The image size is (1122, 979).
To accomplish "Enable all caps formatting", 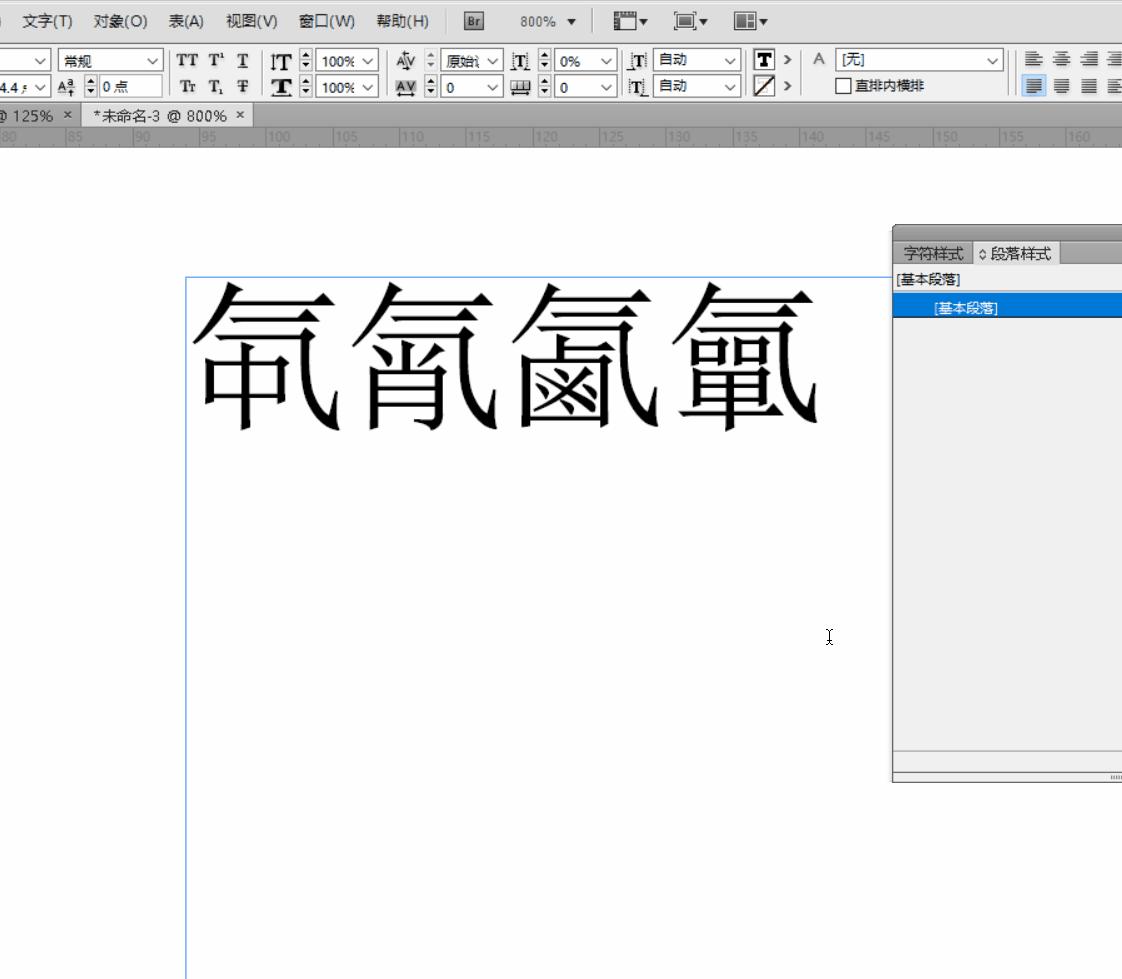I will click(188, 60).
